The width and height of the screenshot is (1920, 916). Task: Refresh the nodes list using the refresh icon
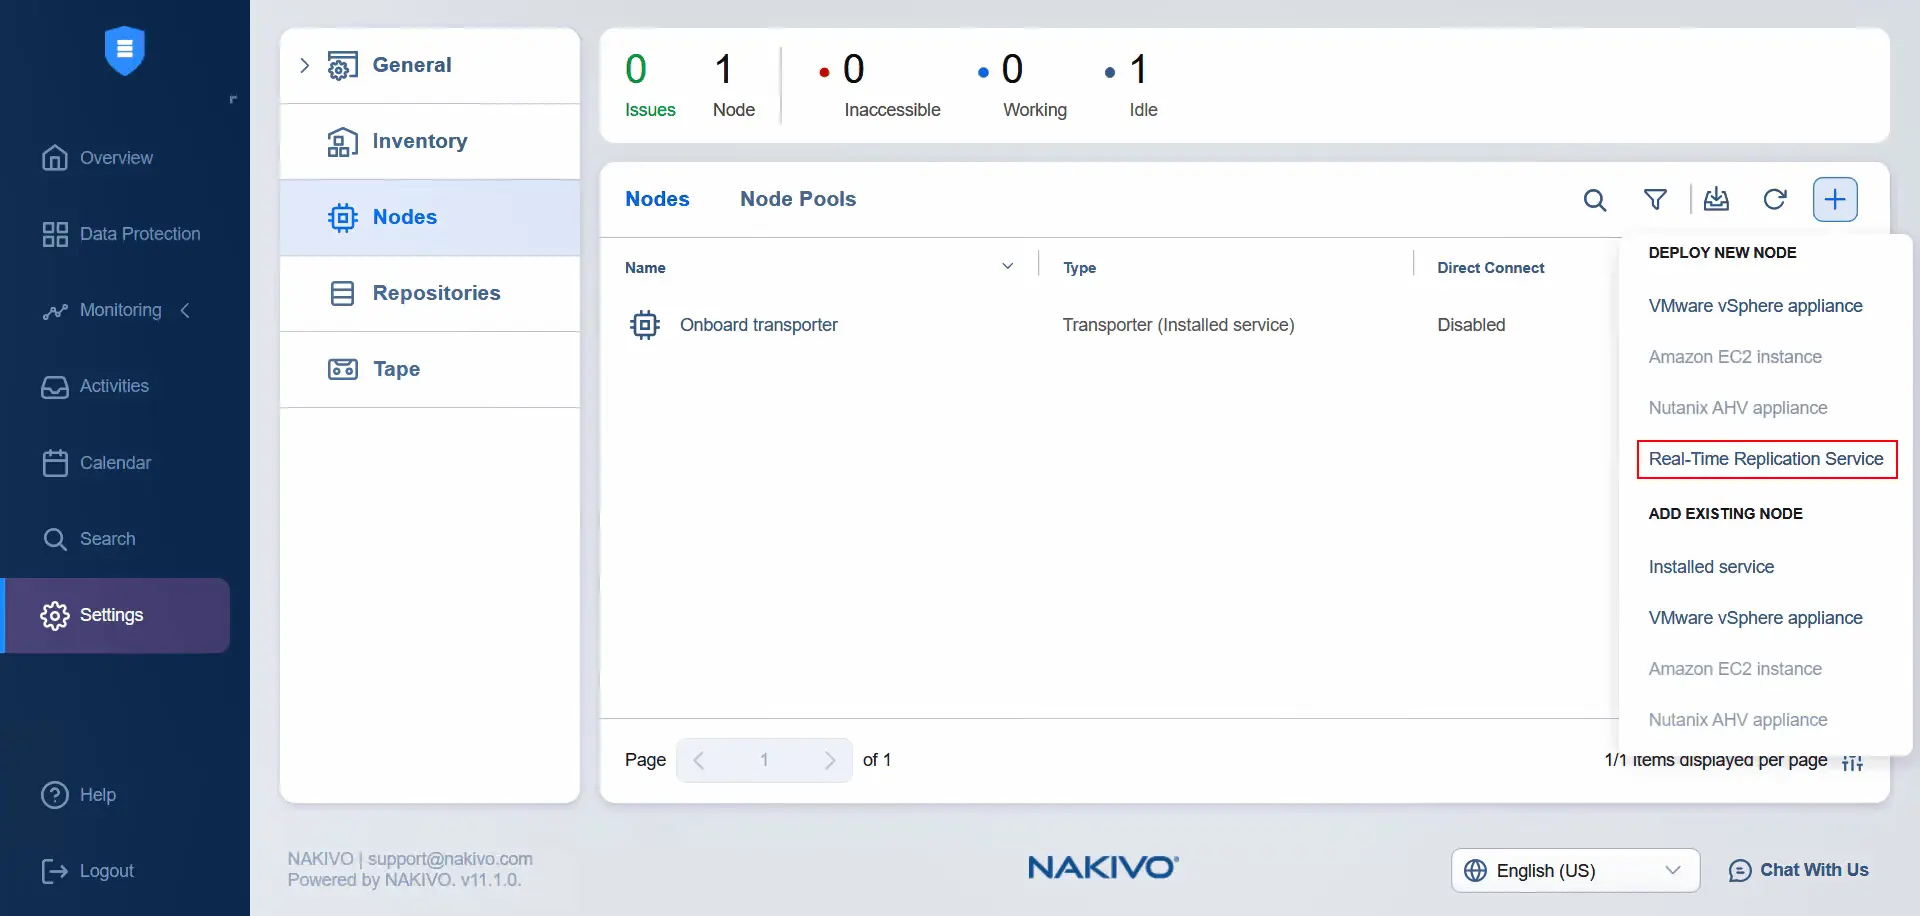1776,199
